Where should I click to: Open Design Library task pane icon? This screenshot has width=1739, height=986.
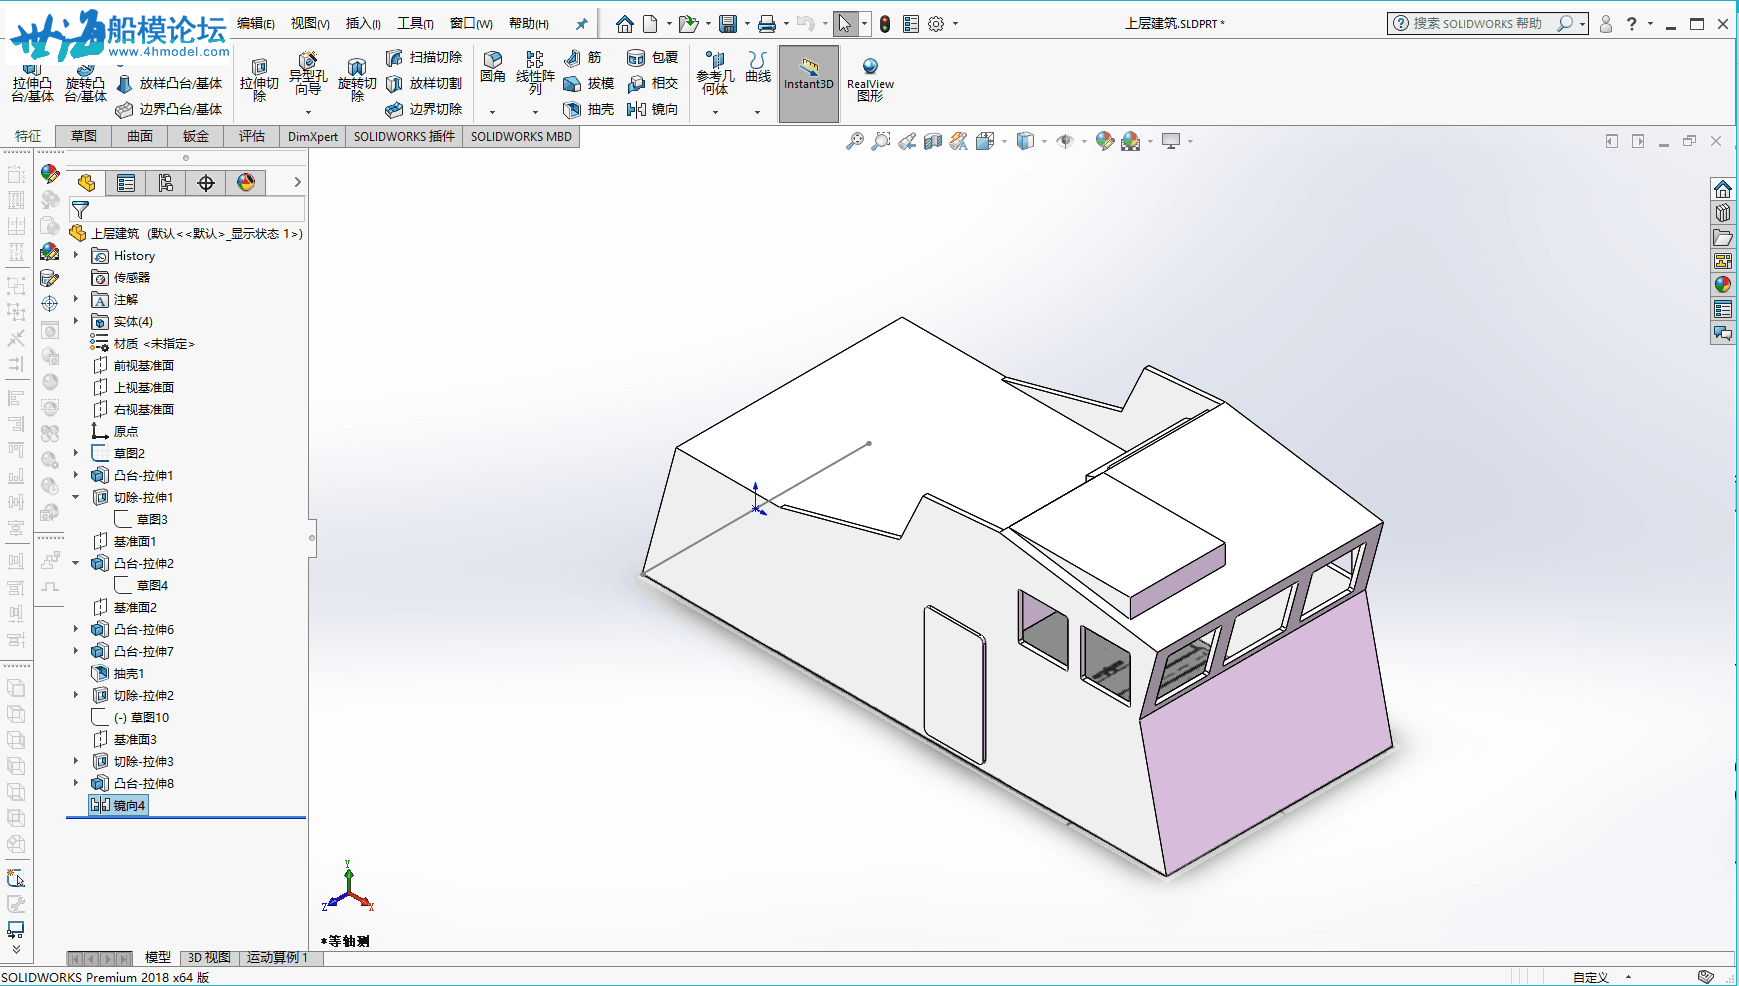pos(1722,213)
